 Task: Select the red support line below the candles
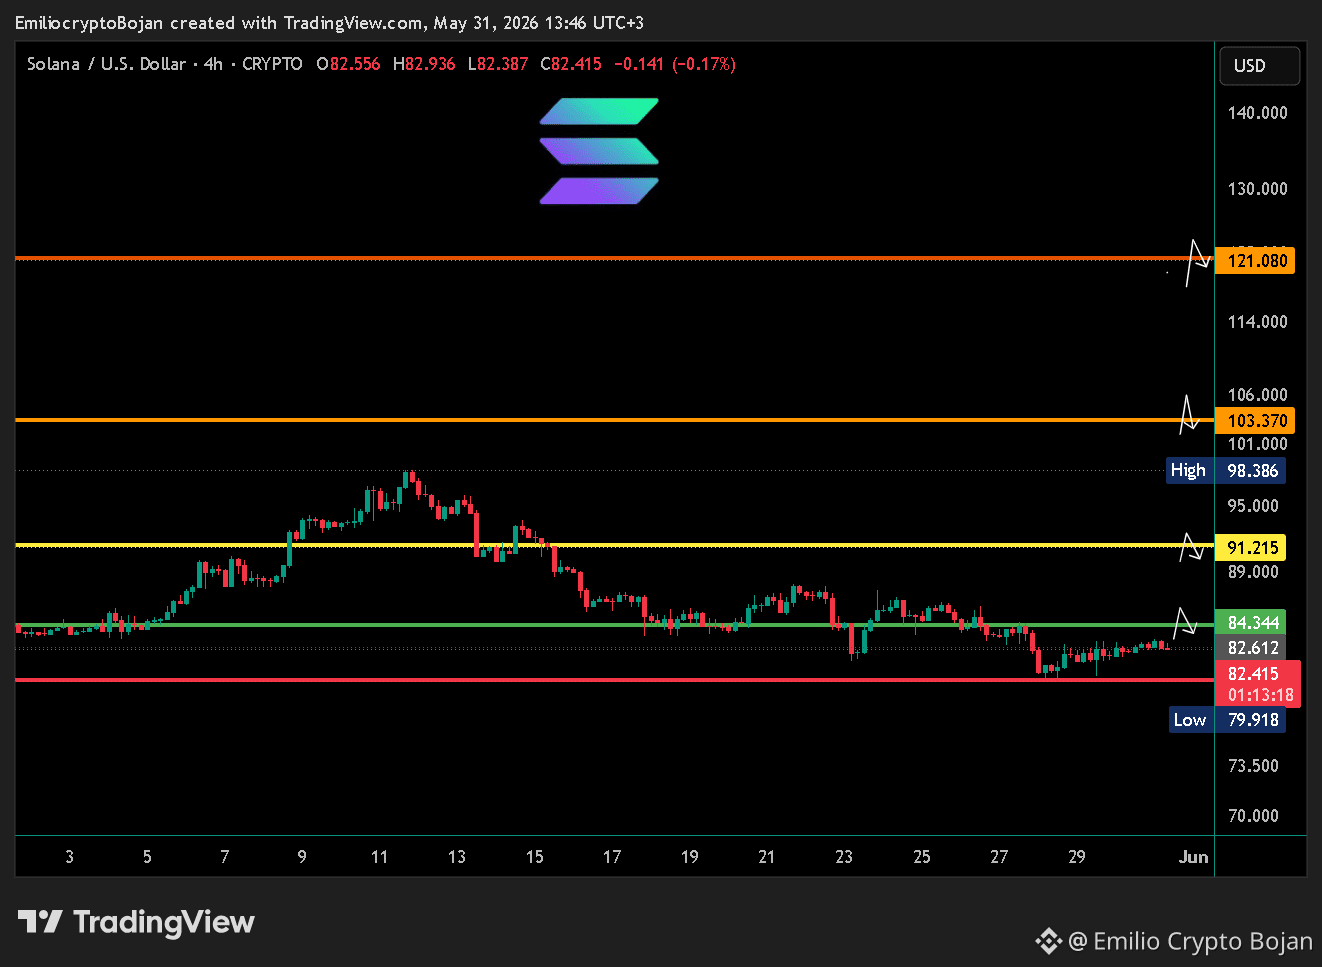tap(614, 680)
